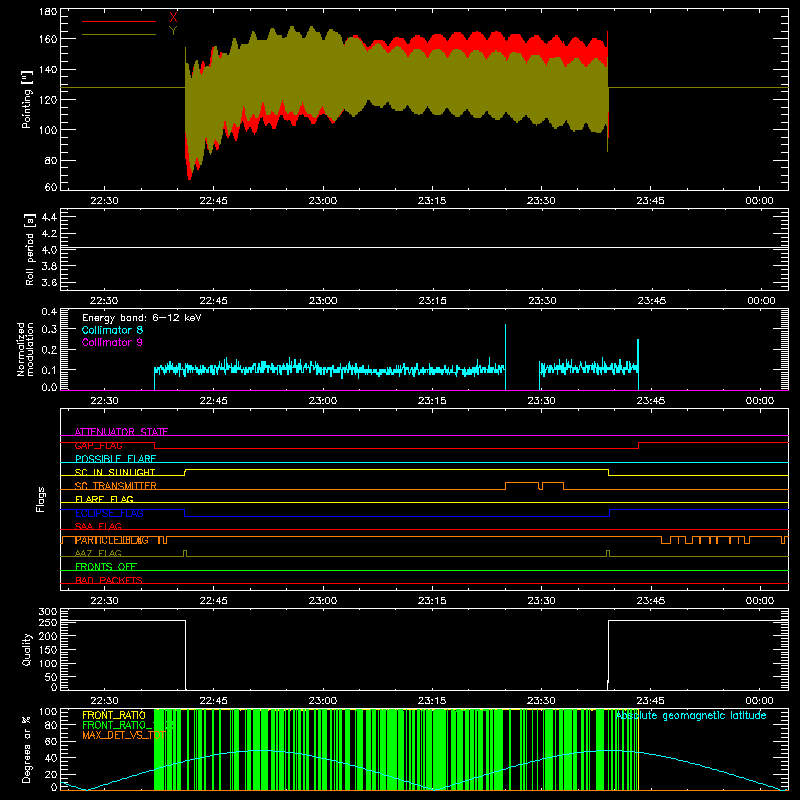Click 23:15 time label under Roll period plot

coord(432,301)
